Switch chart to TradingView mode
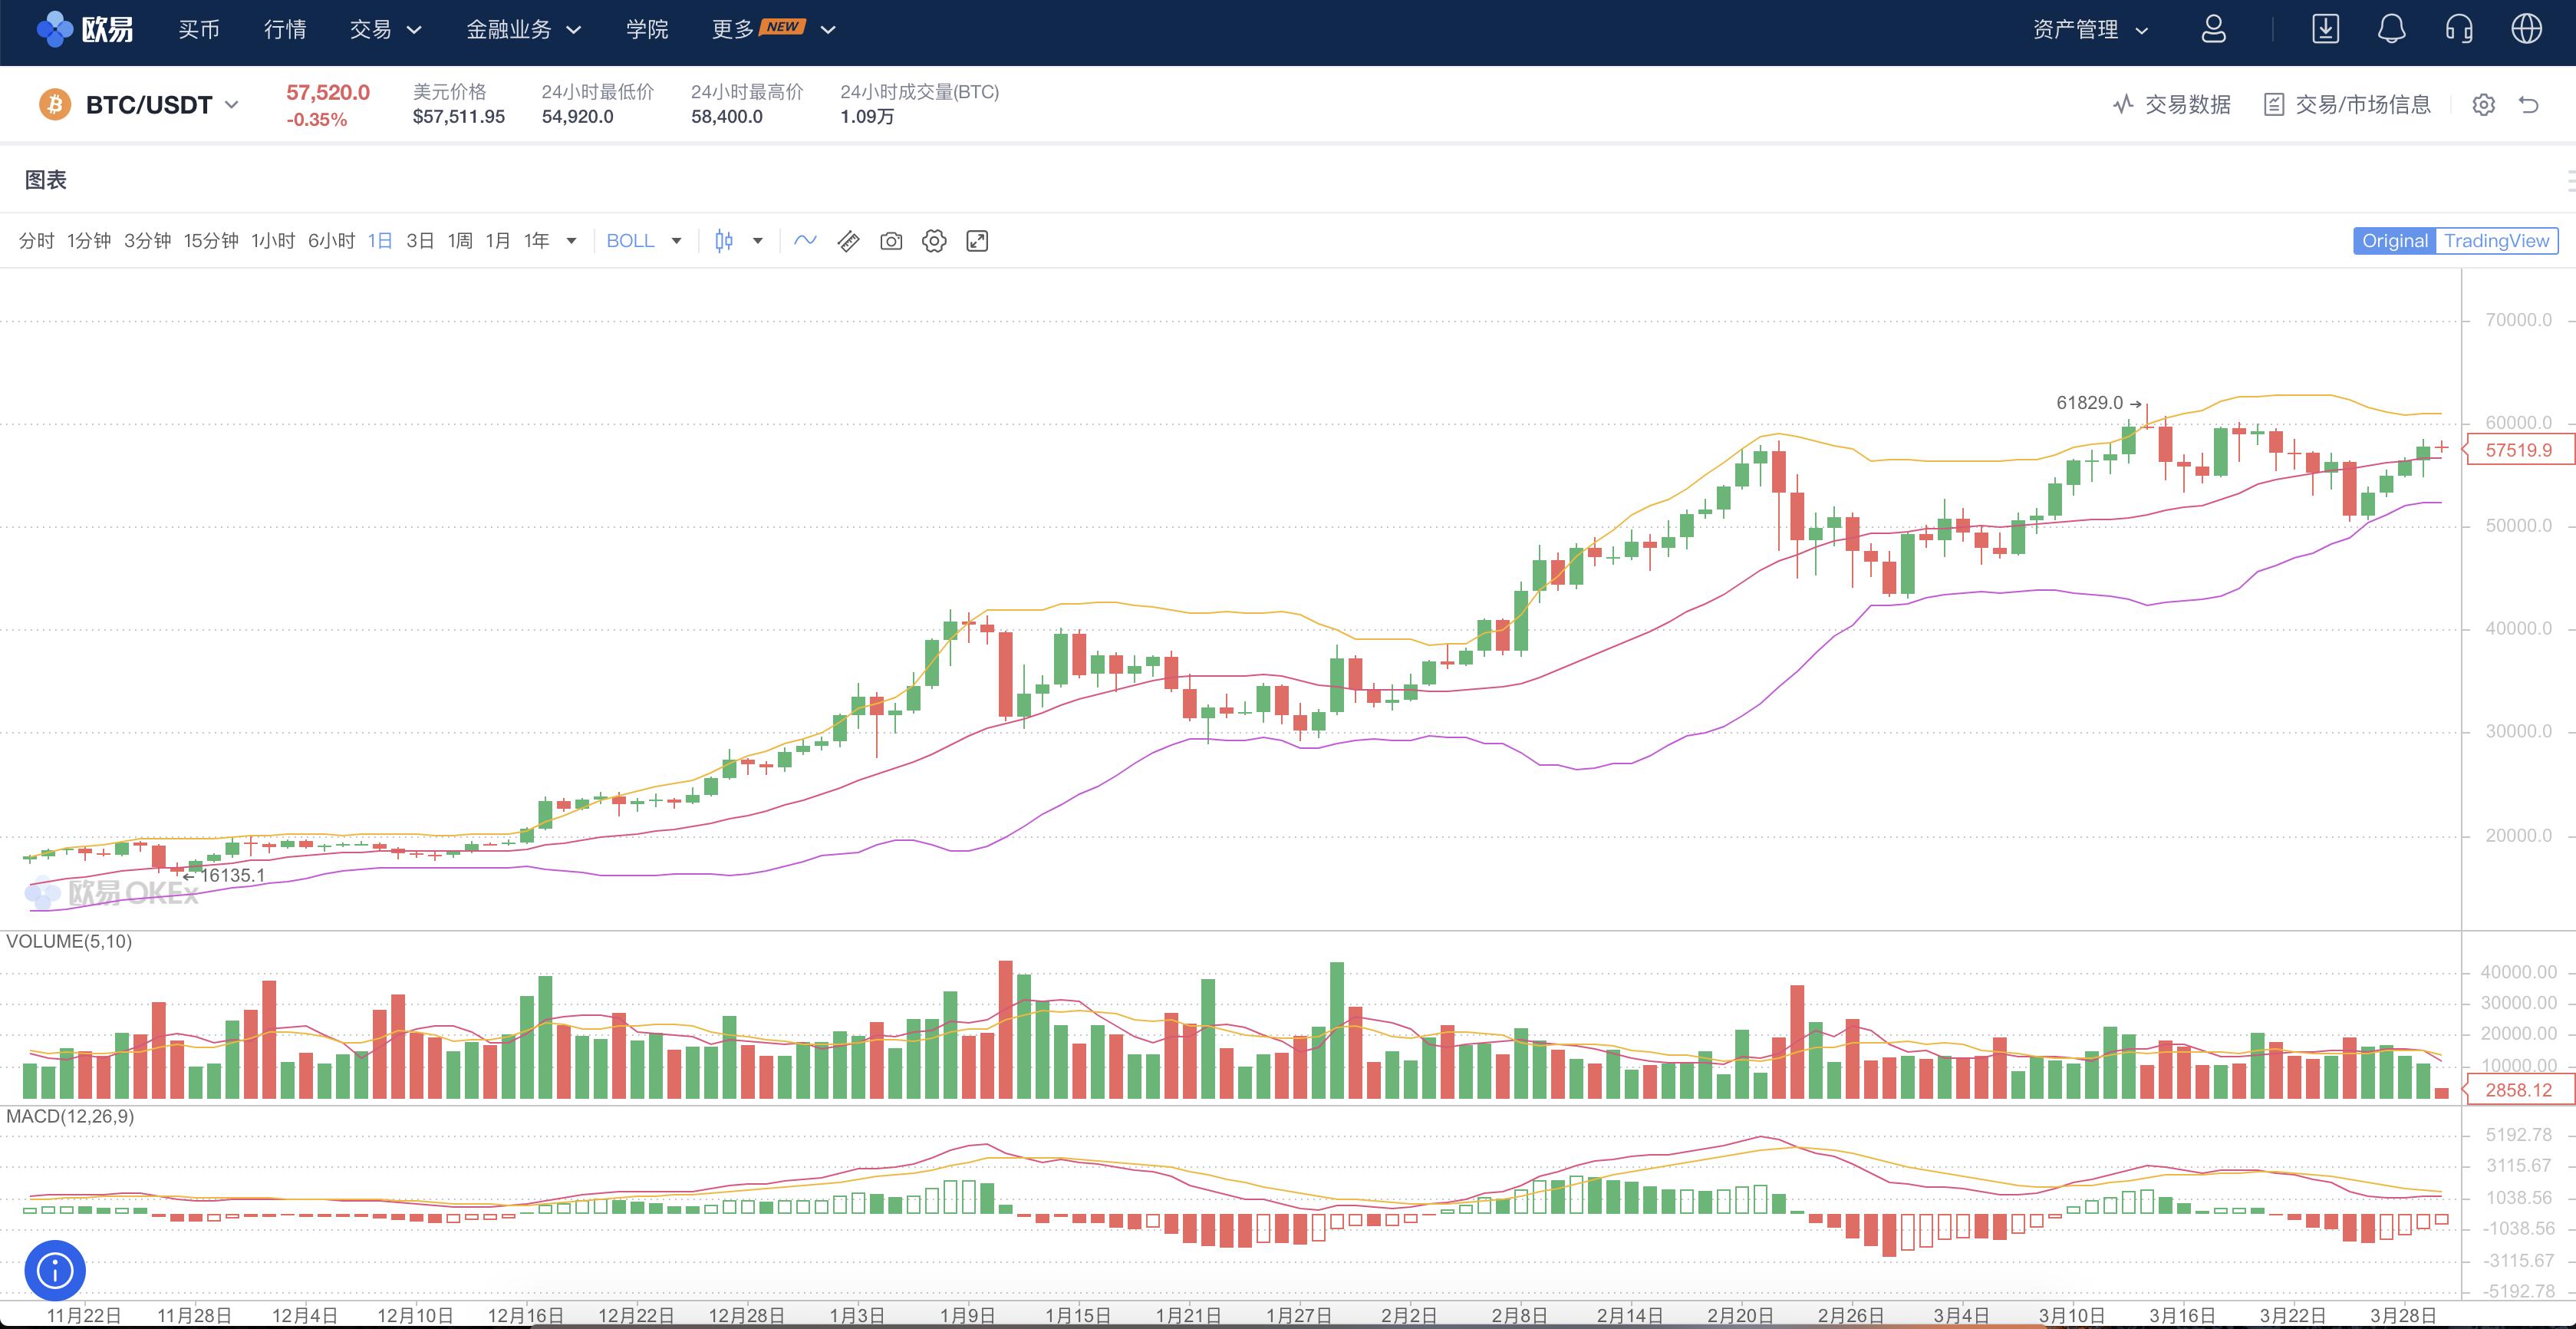 [x=2496, y=241]
